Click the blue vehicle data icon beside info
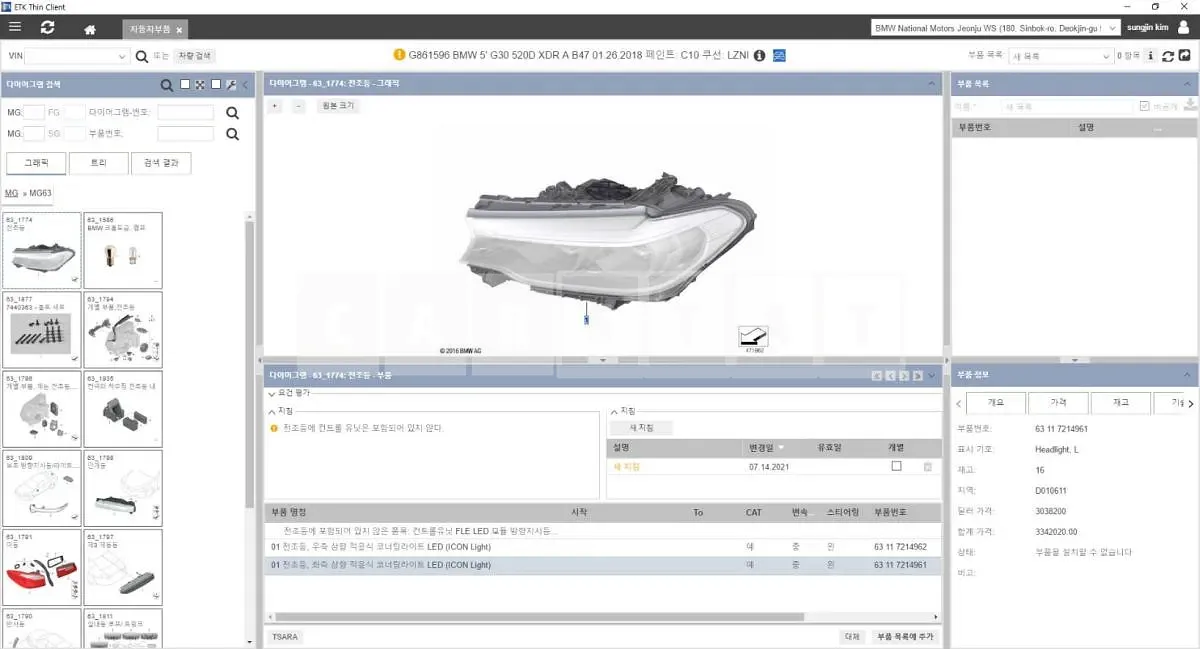Viewport: 1200px width, 649px height. (779, 56)
